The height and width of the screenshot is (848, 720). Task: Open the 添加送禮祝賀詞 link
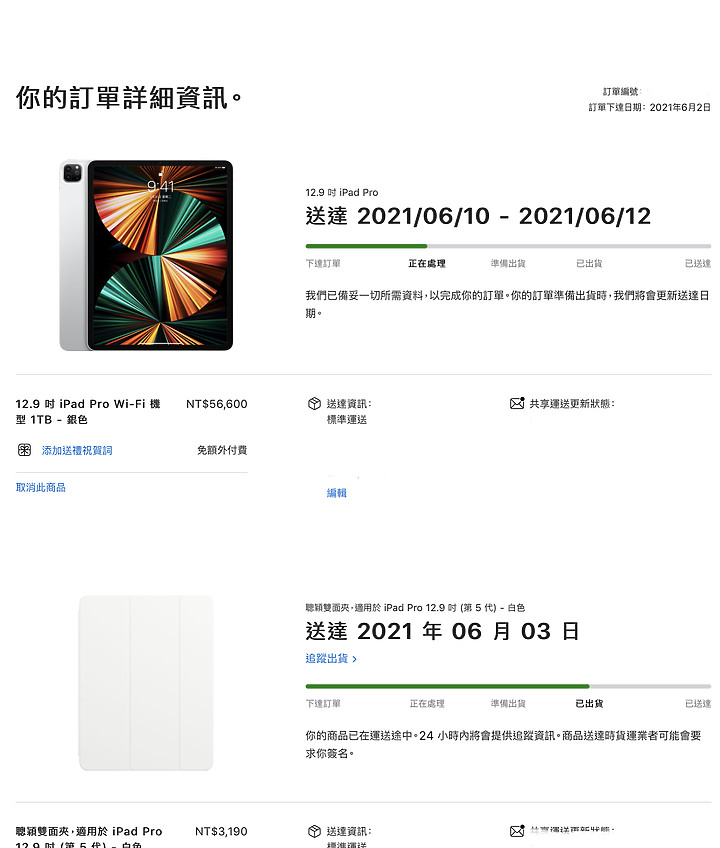click(x=77, y=450)
